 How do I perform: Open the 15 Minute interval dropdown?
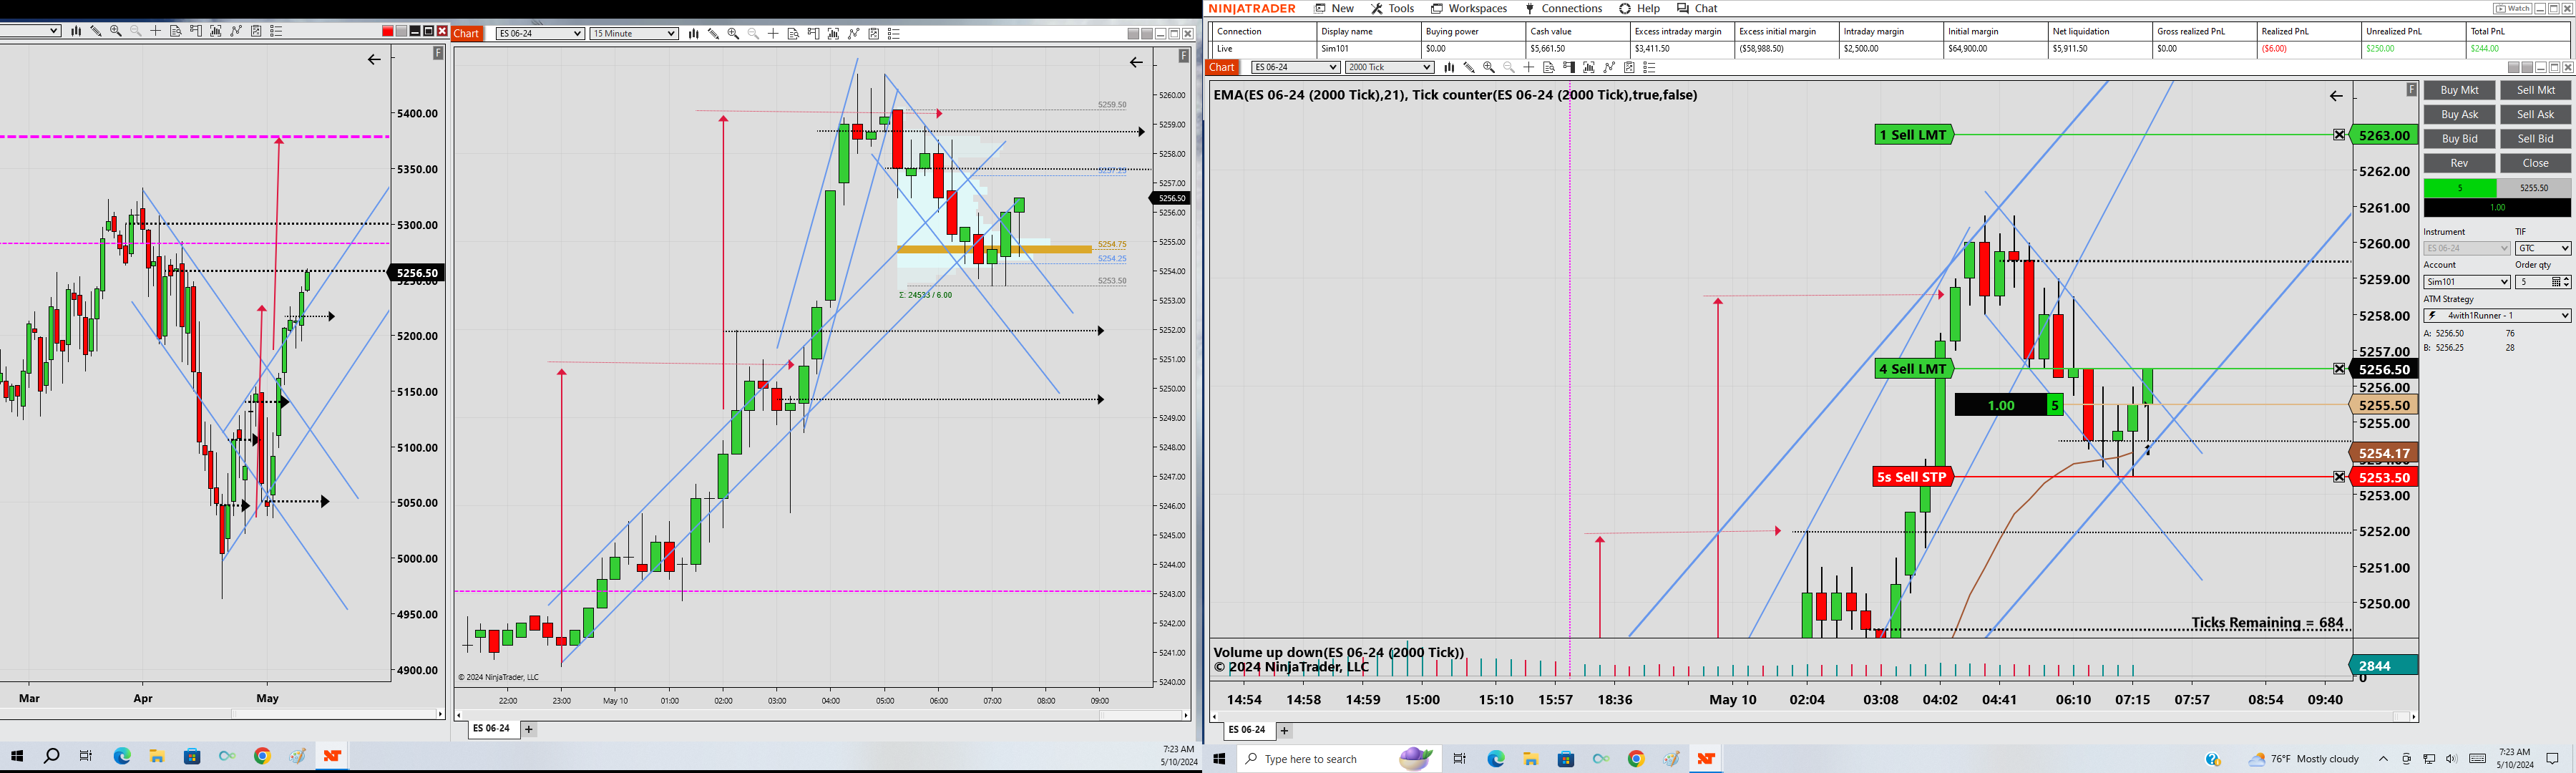(634, 33)
